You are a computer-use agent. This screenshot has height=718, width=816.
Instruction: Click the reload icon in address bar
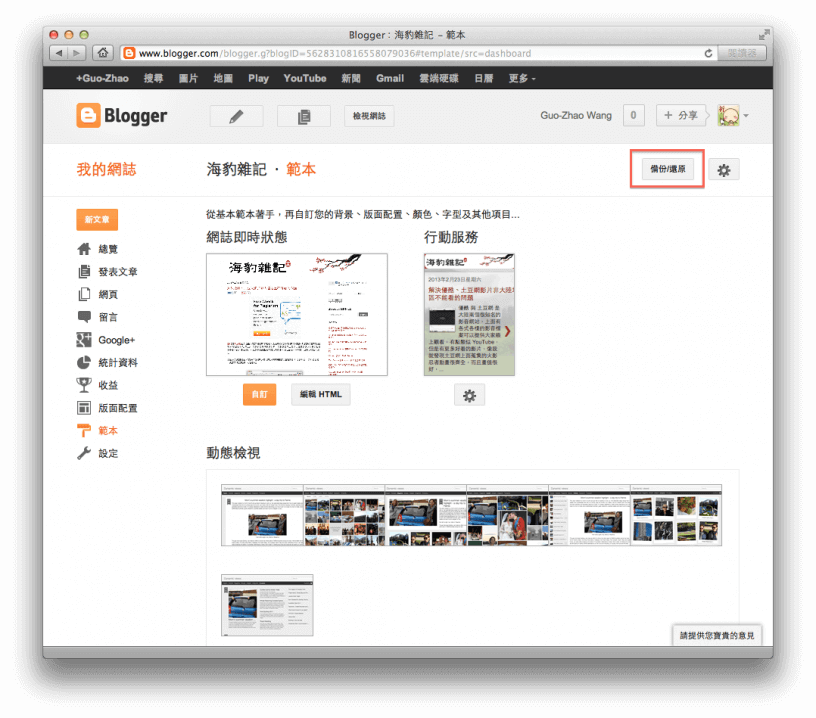pyautogui.click(x=708, y=53)
